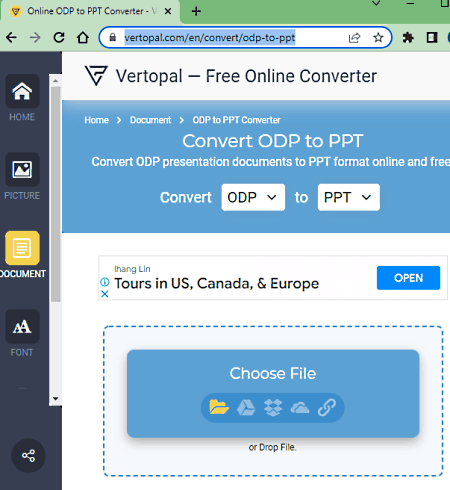Screen dimensions: 450x490
Task: Go back in browser history
Action: 11,37
